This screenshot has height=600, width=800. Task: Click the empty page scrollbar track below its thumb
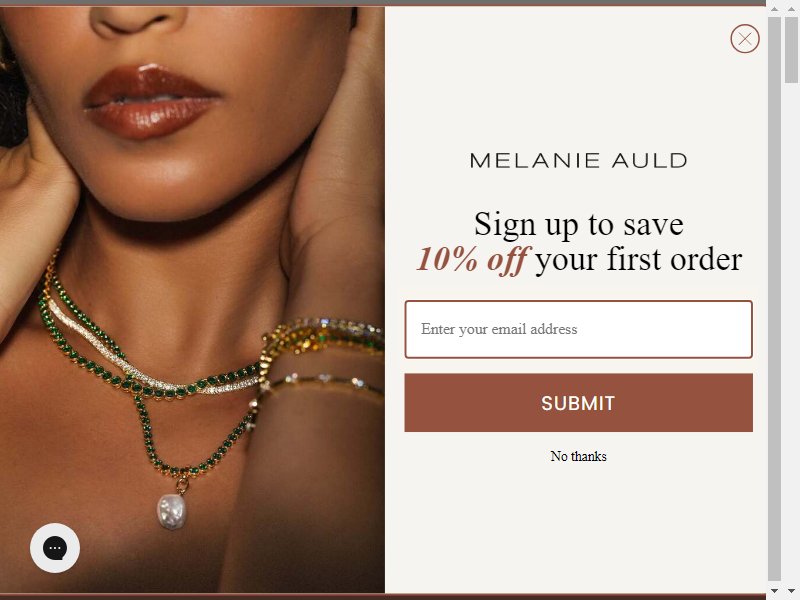point(791,332)
